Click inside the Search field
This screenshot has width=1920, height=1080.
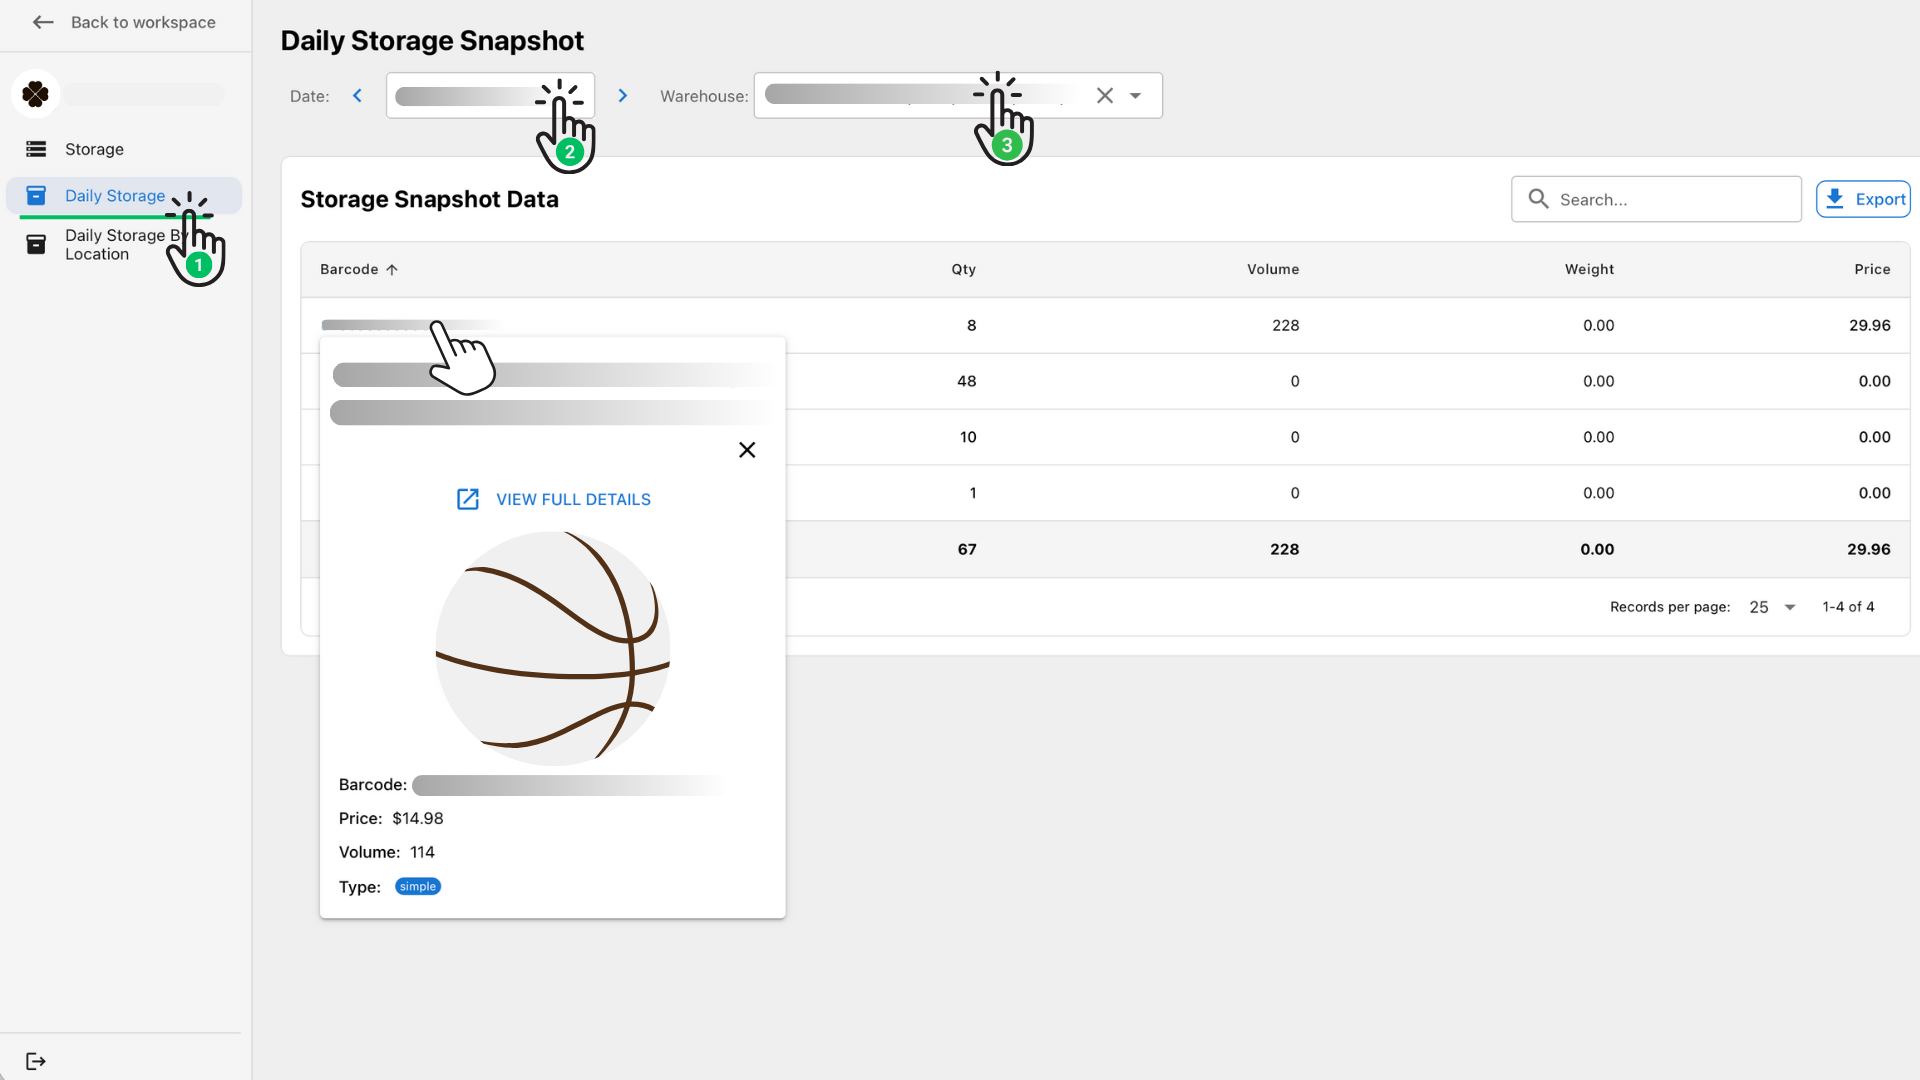pyautogui.click(x=1660, y=199)
